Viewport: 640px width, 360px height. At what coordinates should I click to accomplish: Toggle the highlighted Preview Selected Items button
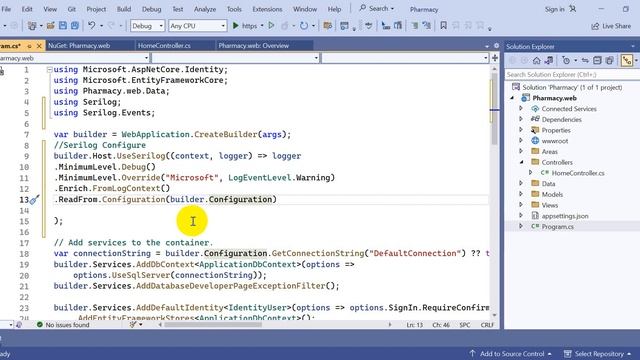point(626,60)
